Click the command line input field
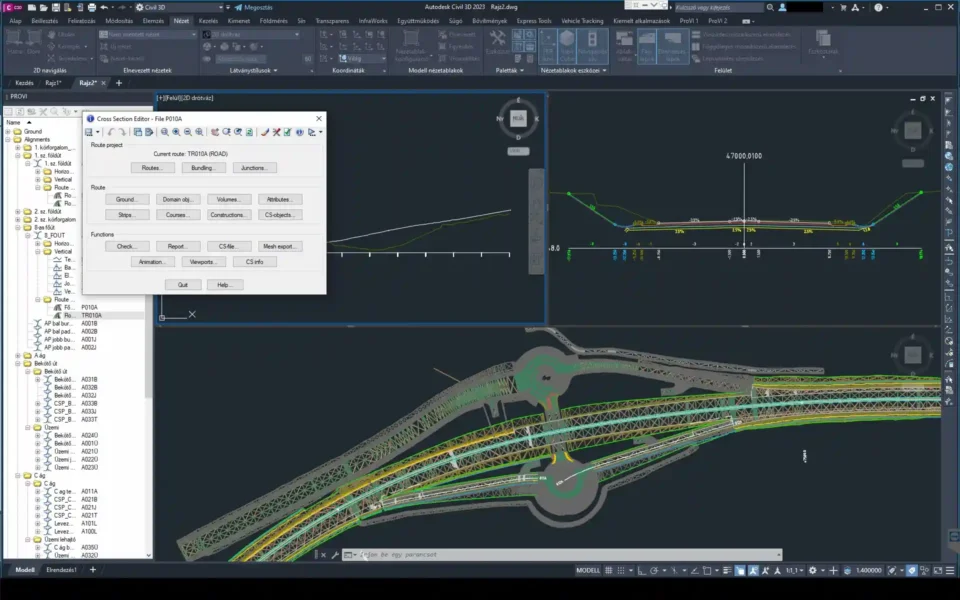 tap(562, 555)
